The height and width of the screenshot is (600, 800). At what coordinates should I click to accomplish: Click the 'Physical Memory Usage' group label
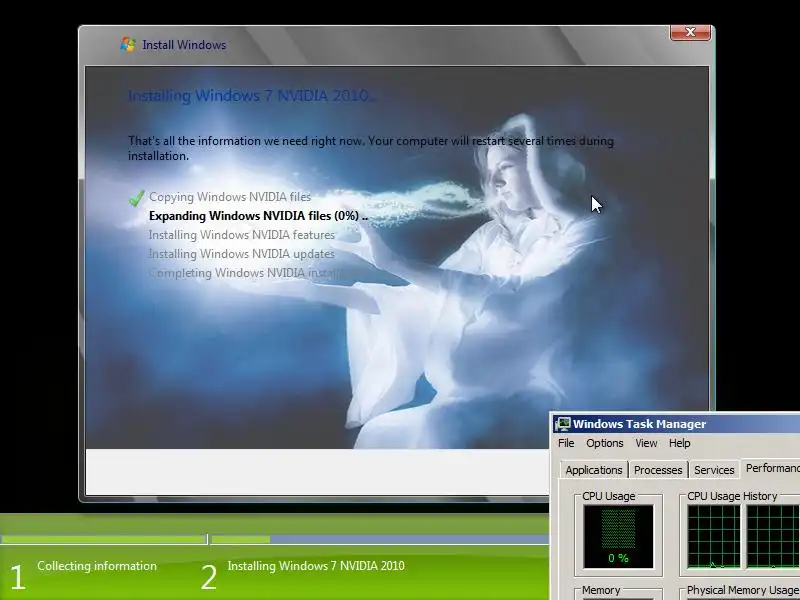(x=742, y=590)
